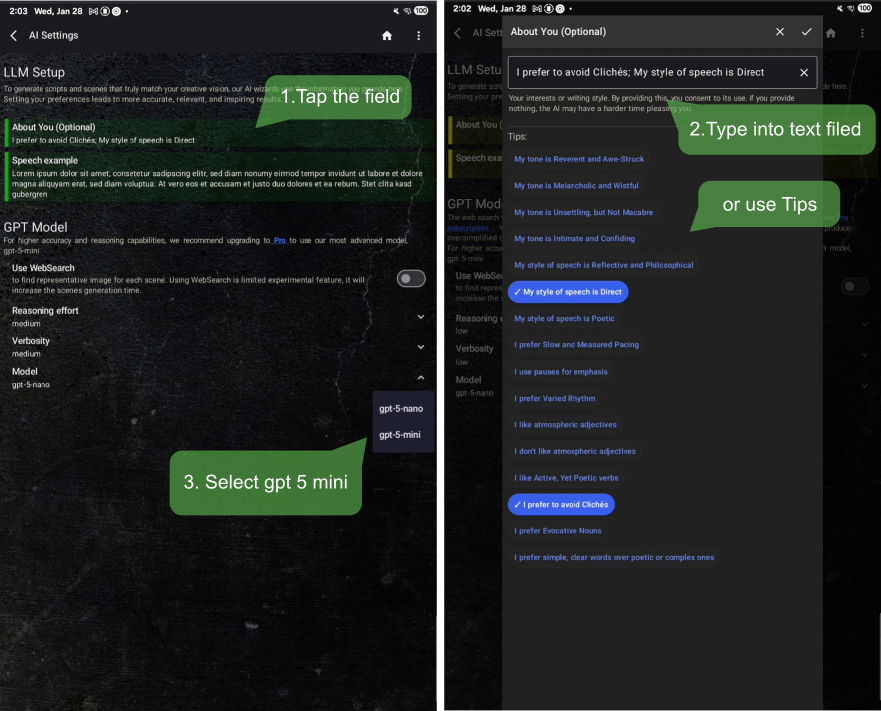Deselect the 'My style of speech is Direct' tip
This screenshot has height=711, width=881.
coord(568,292)
